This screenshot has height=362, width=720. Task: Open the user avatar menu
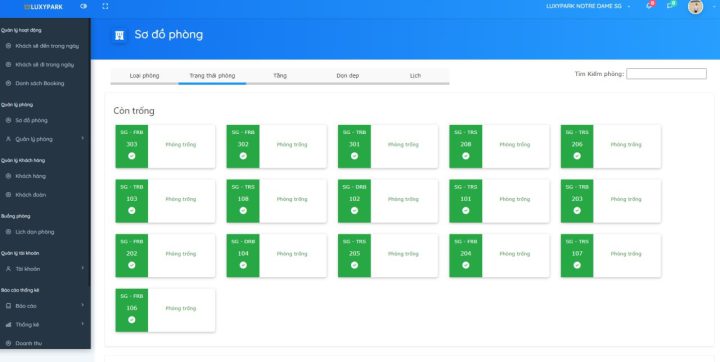[695, 6]
